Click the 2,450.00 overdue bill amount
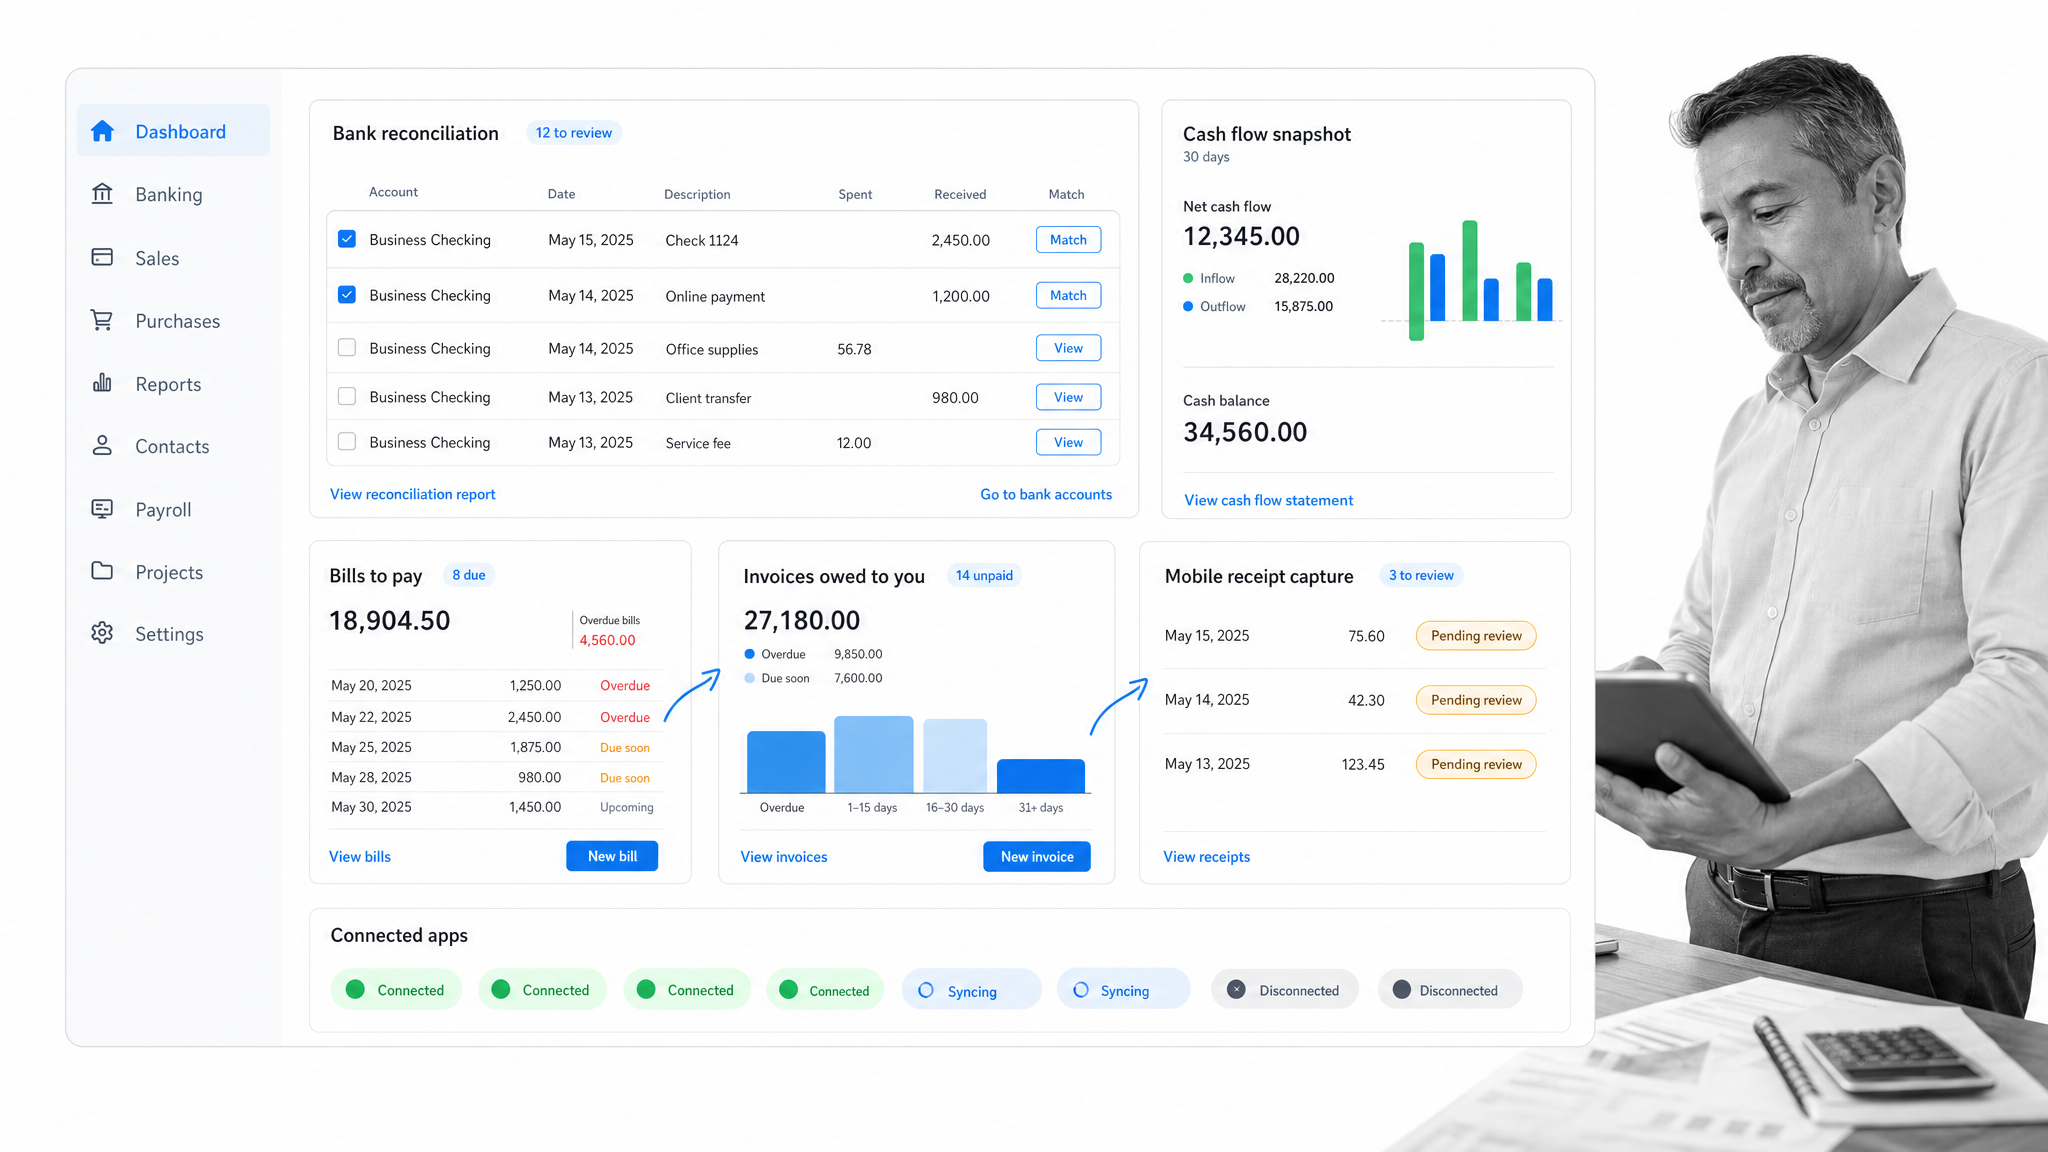The image size is (2048, 1152). [534, 717]
